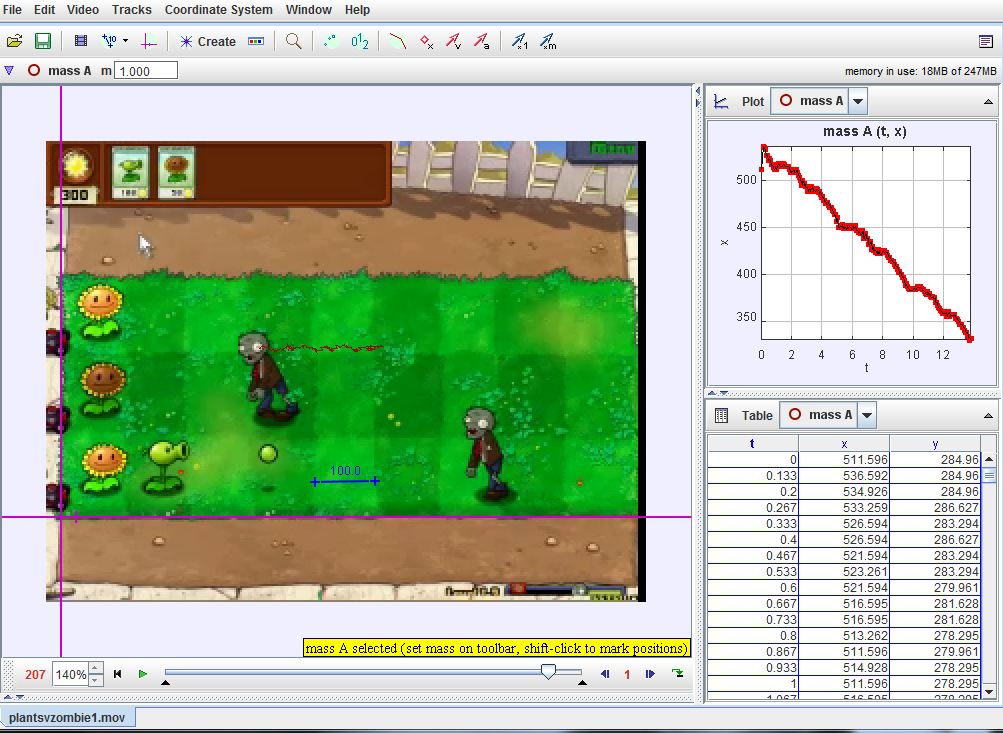Click the purple triangle track selector
1003x733 pixels.
[x=9, y=70]
